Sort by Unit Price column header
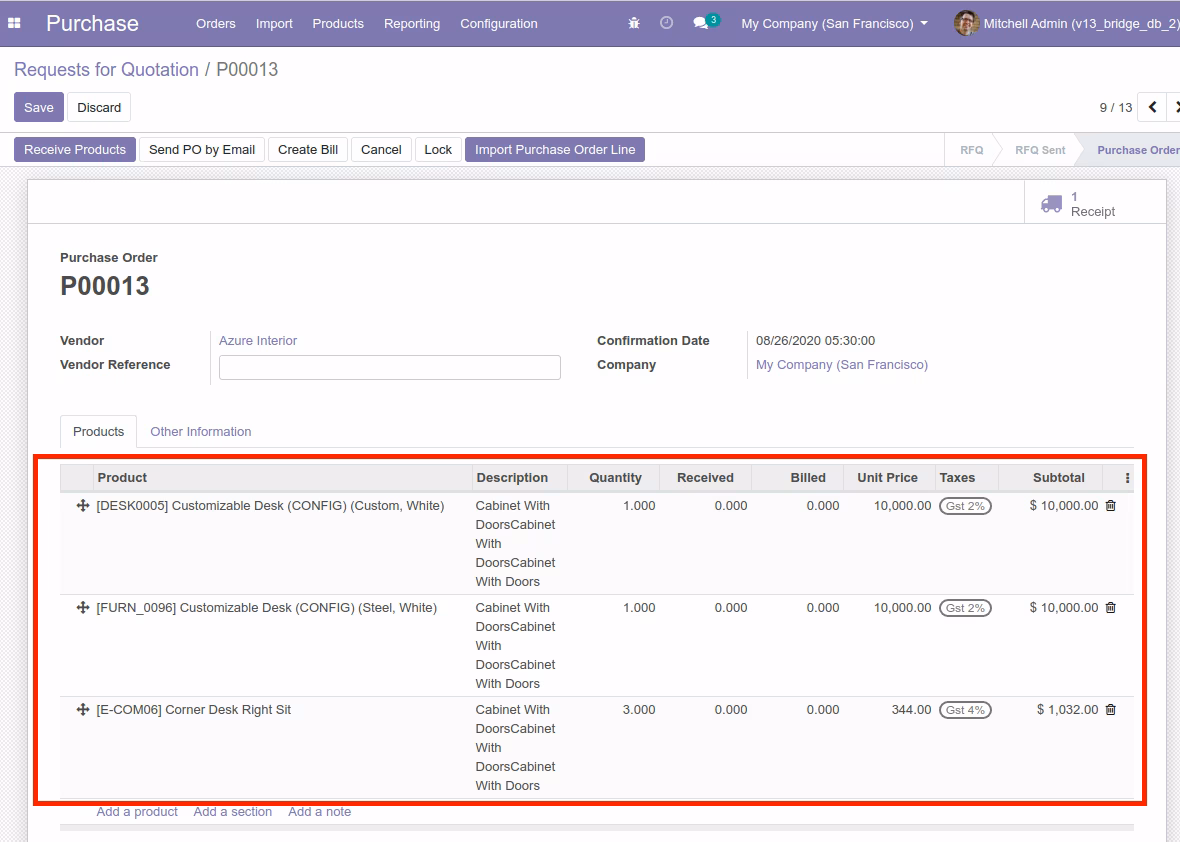The width and height of the screenshot is (1180, 842). pos(887,478)
